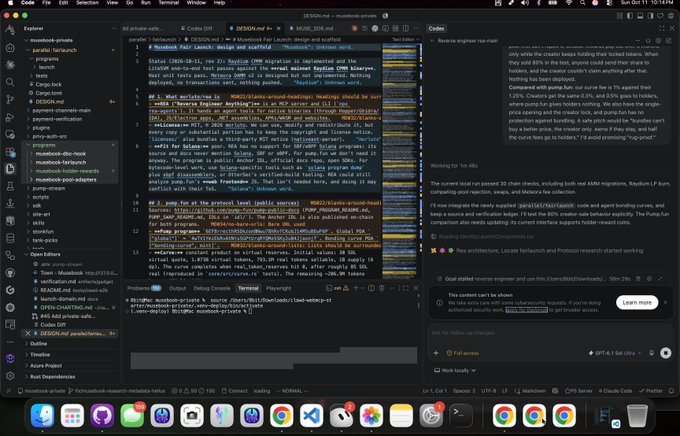Start a new Codex chat with edit icon

click(x=668, y=41)
